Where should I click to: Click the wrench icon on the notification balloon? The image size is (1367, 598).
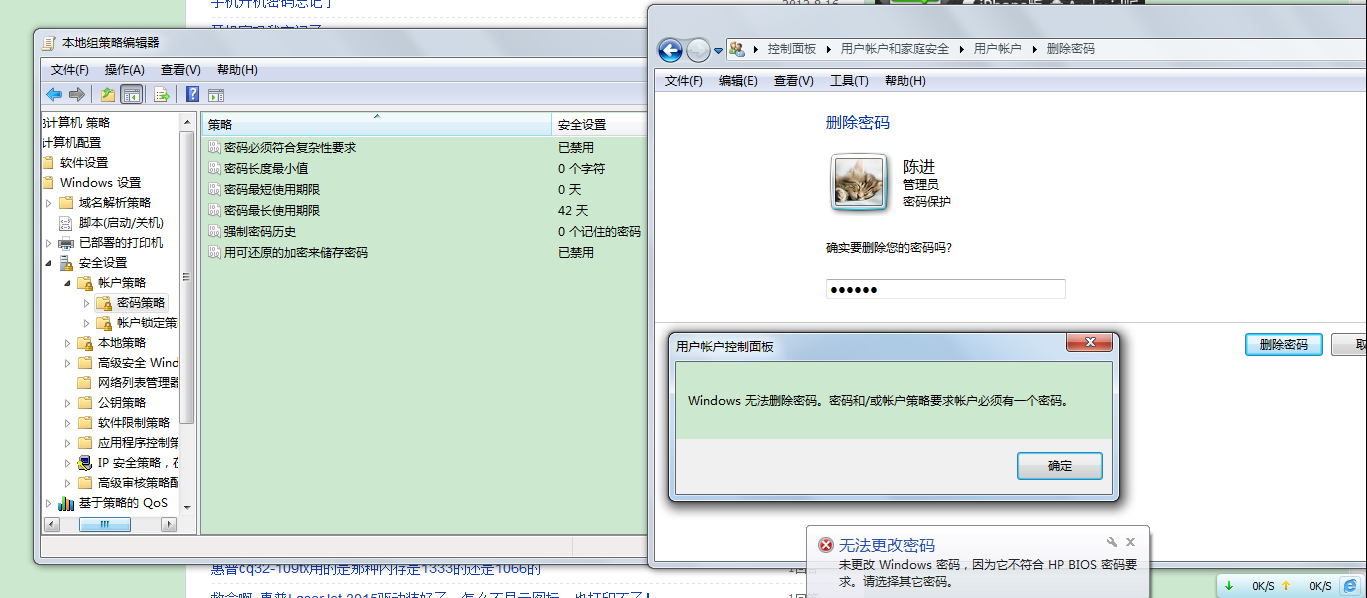point(1112,541)
